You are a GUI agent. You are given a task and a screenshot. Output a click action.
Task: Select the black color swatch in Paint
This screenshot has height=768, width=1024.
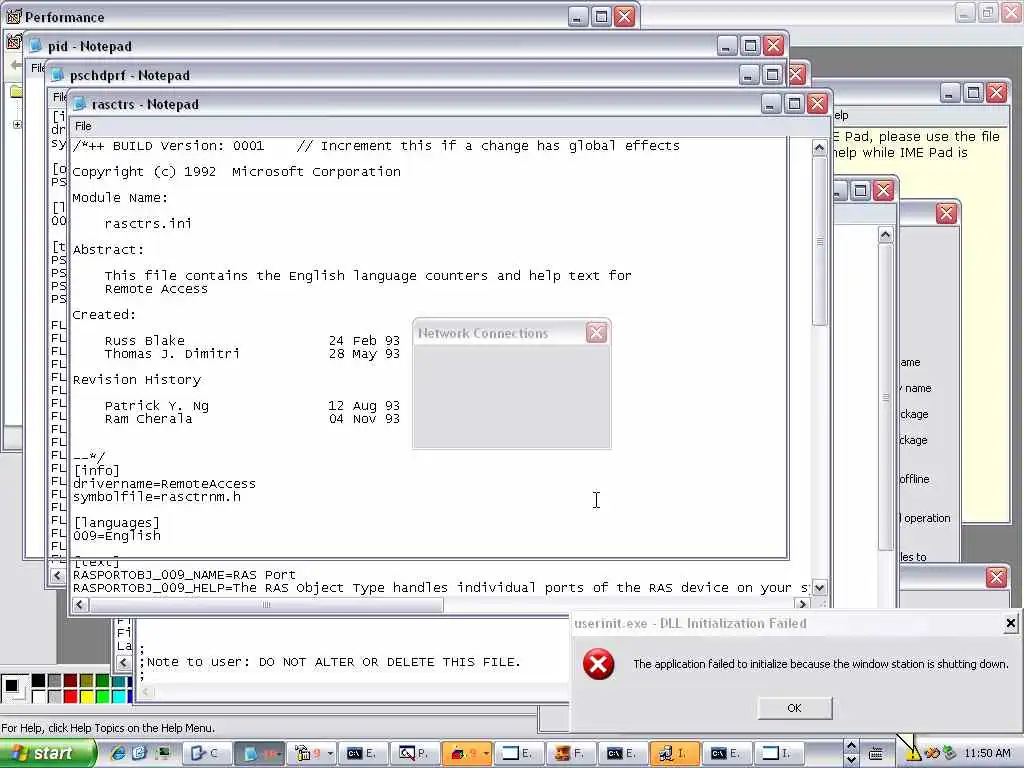(x=39, y=681)
